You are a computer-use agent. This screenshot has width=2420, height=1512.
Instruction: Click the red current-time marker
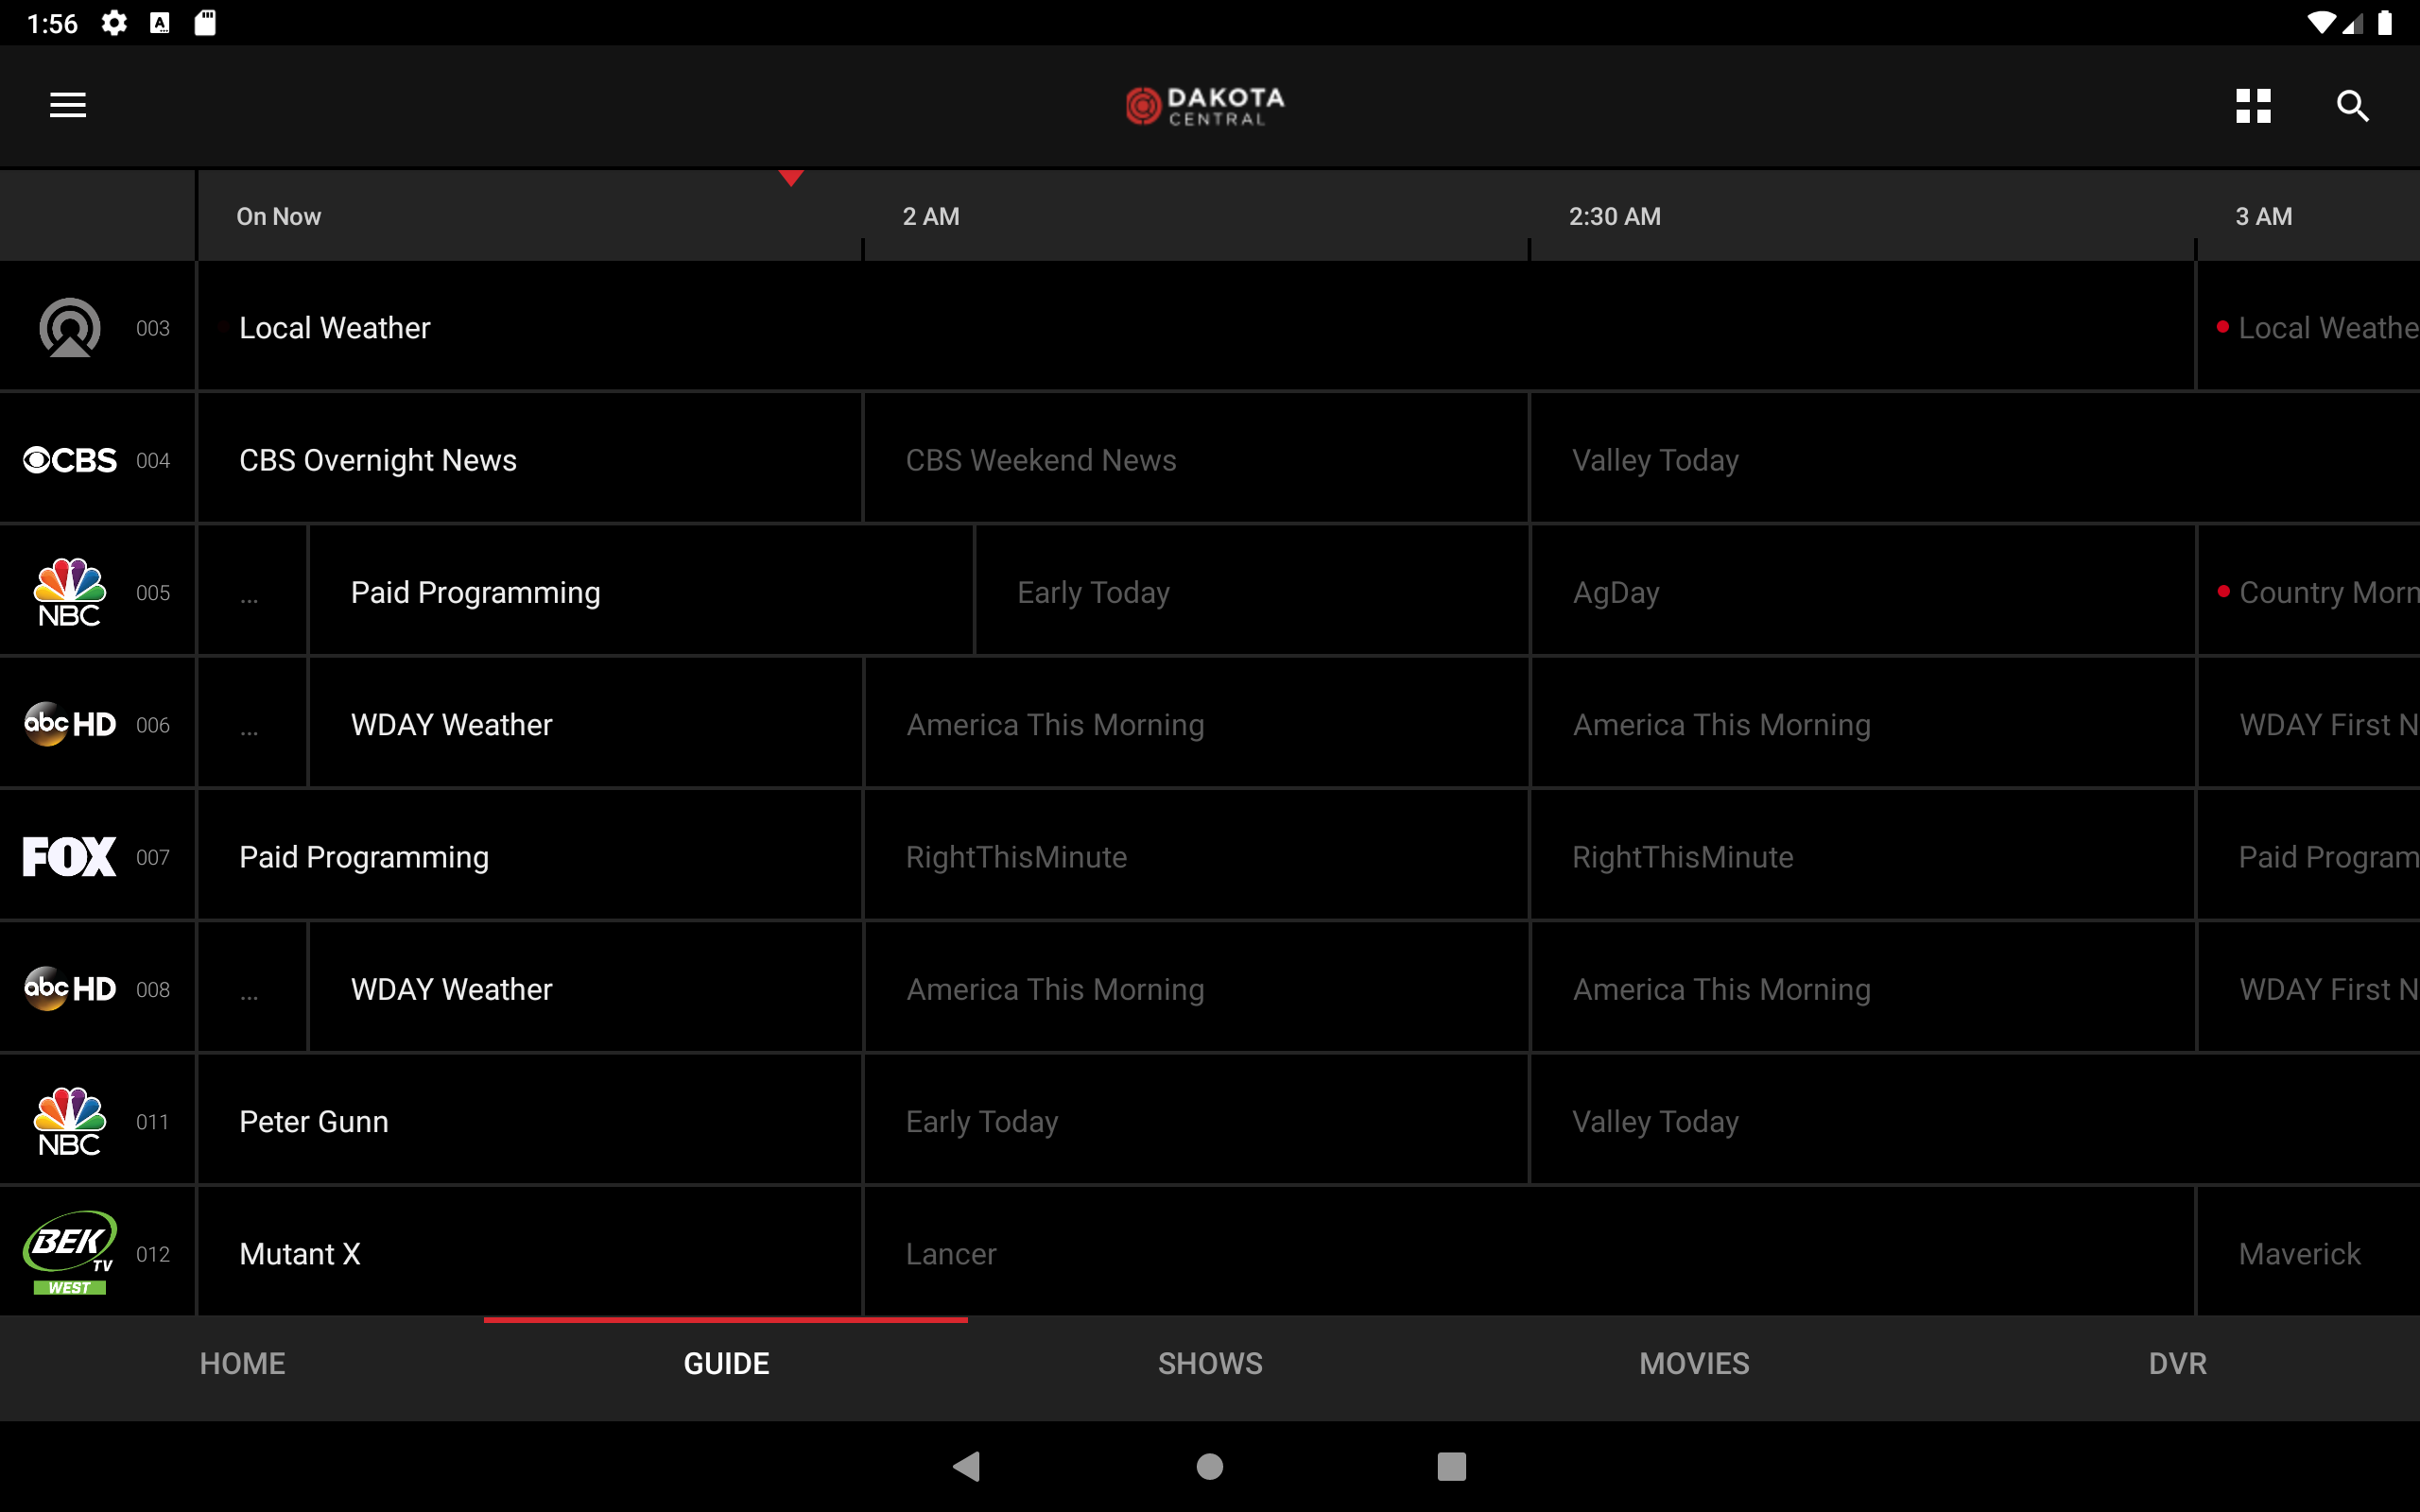click(x=791, y=178)
